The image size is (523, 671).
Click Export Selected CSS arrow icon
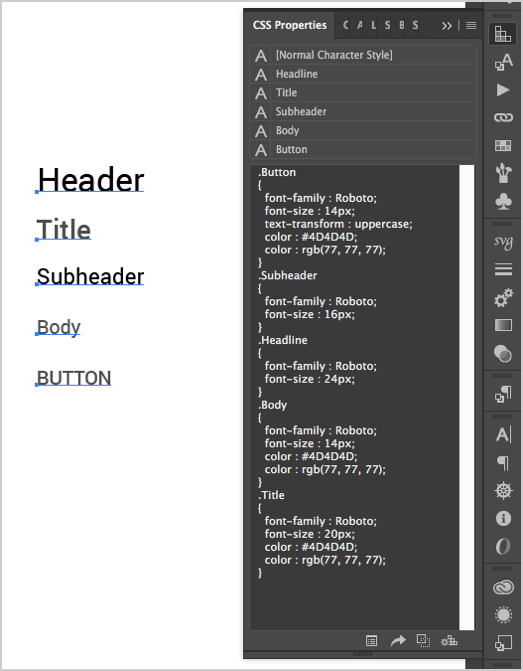(x=398, y=641)
